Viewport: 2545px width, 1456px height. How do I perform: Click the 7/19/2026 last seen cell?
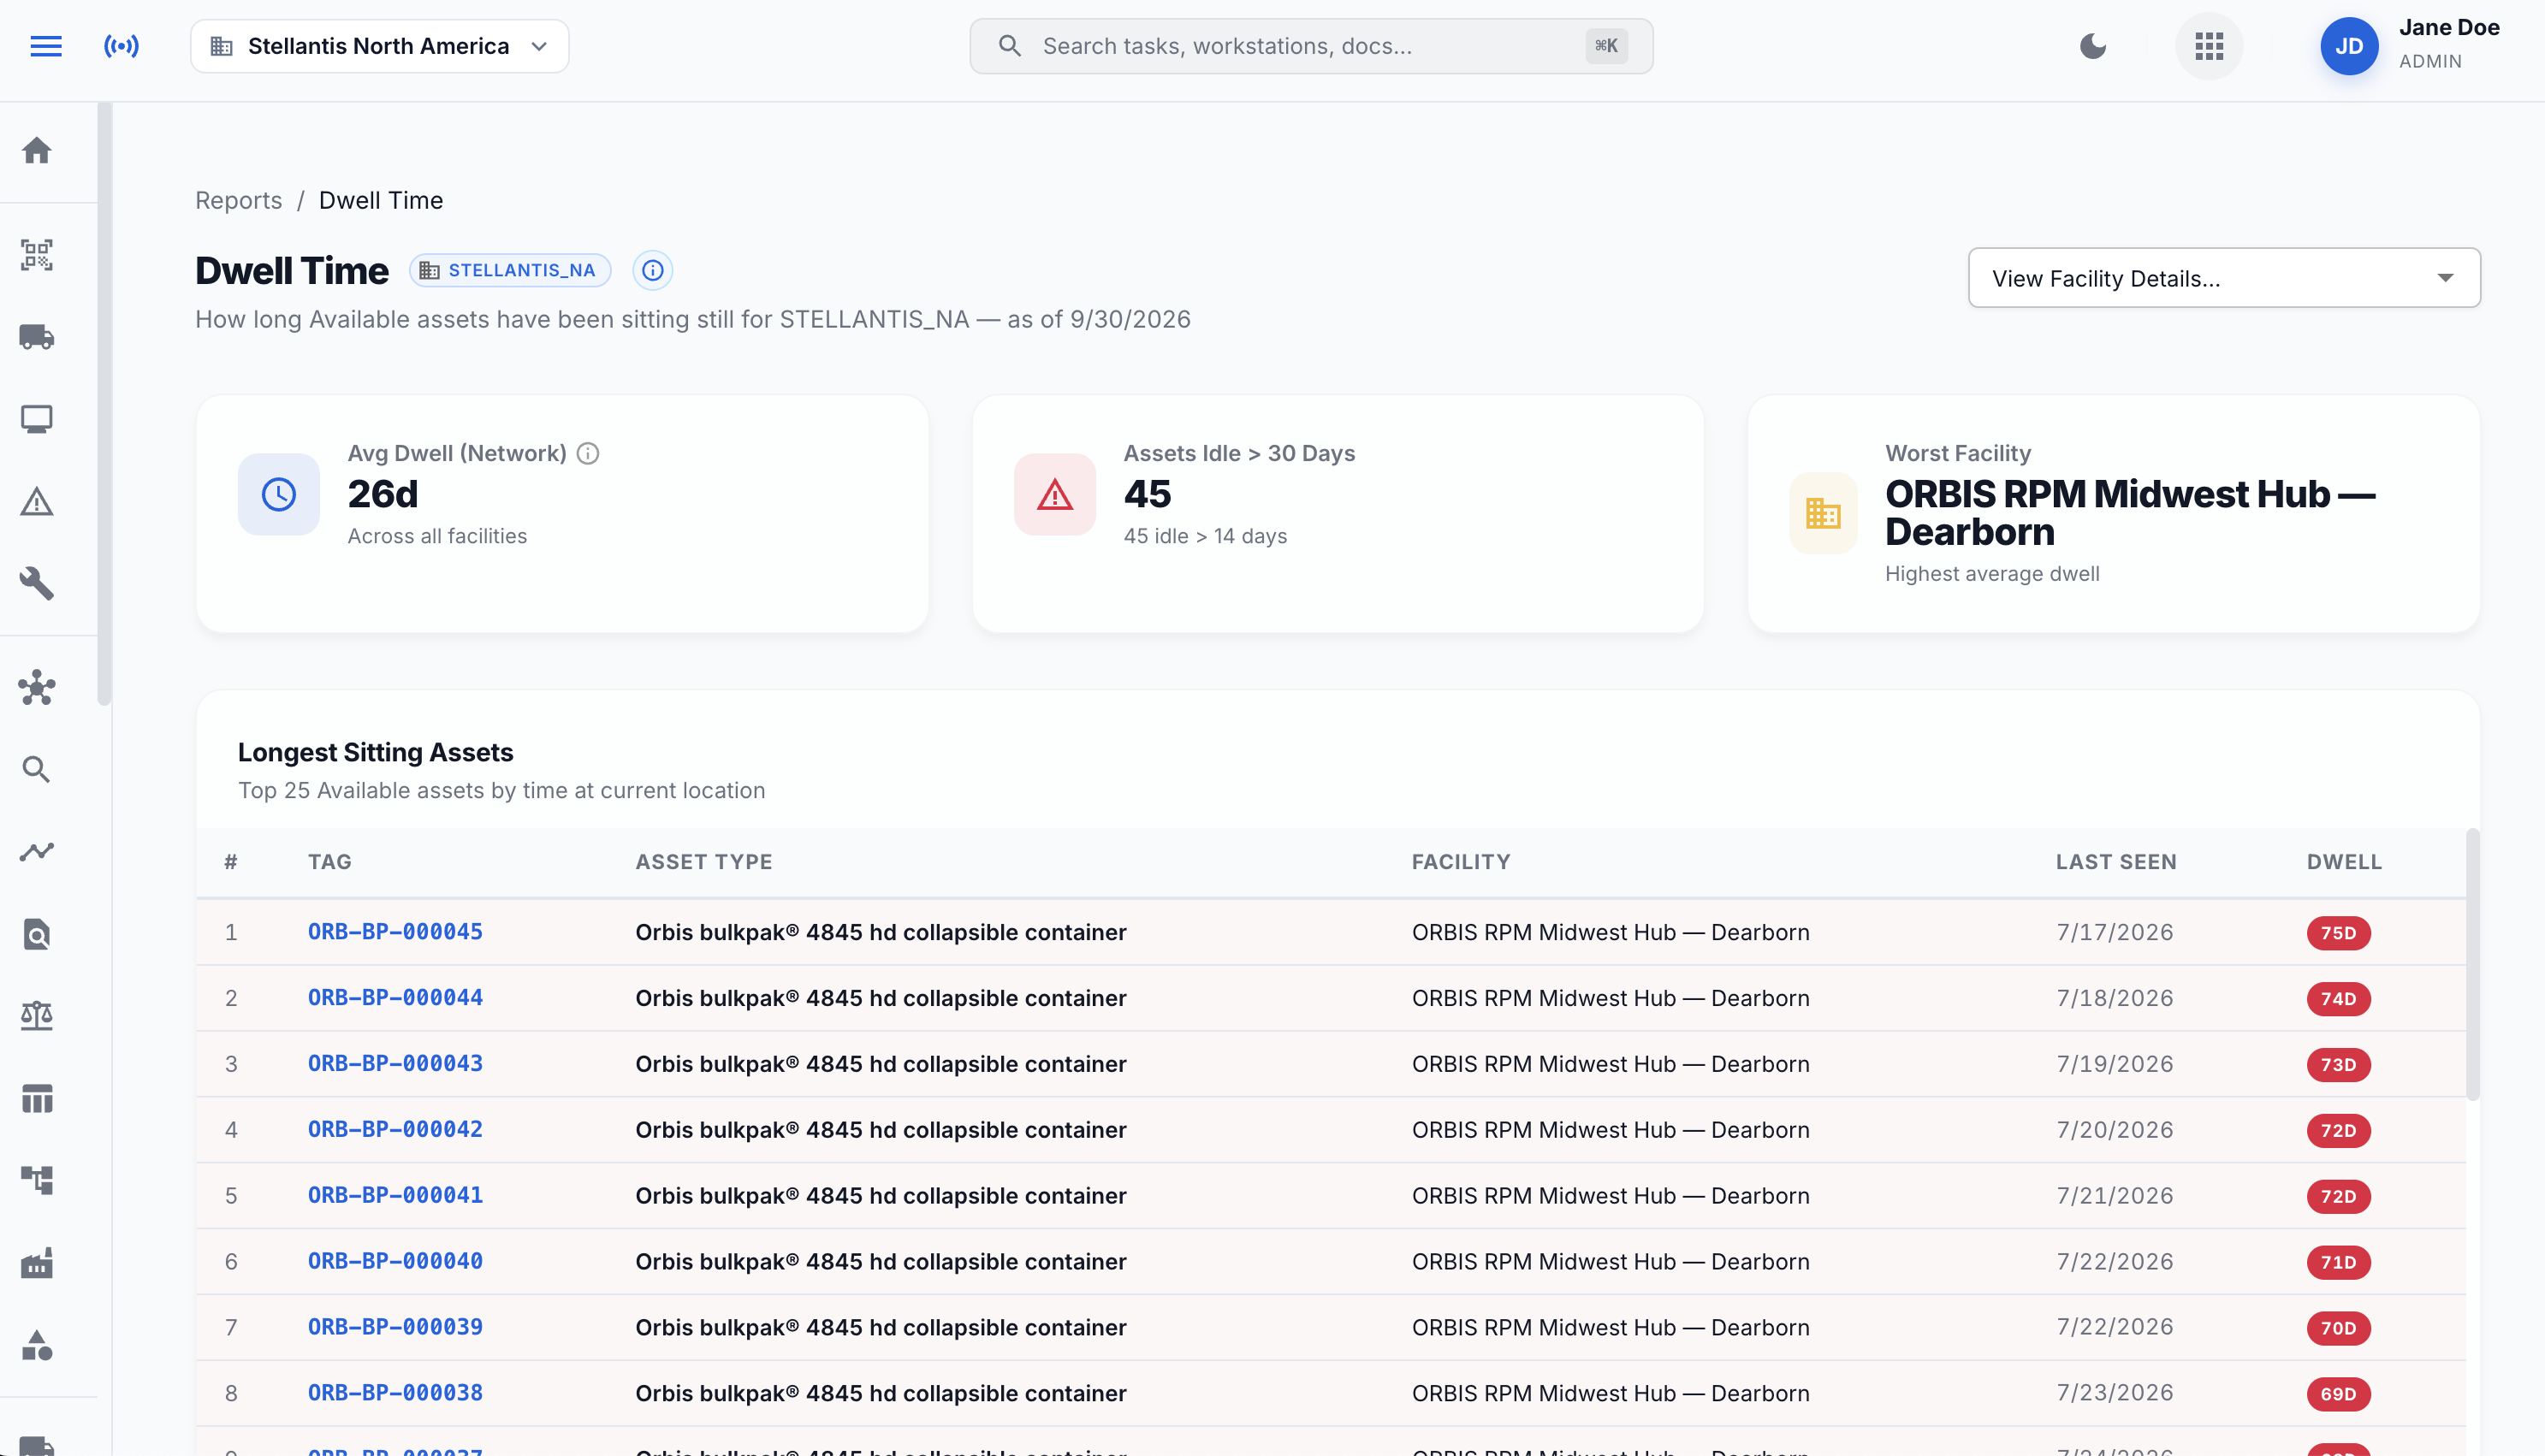(x=2115, y=1064)
